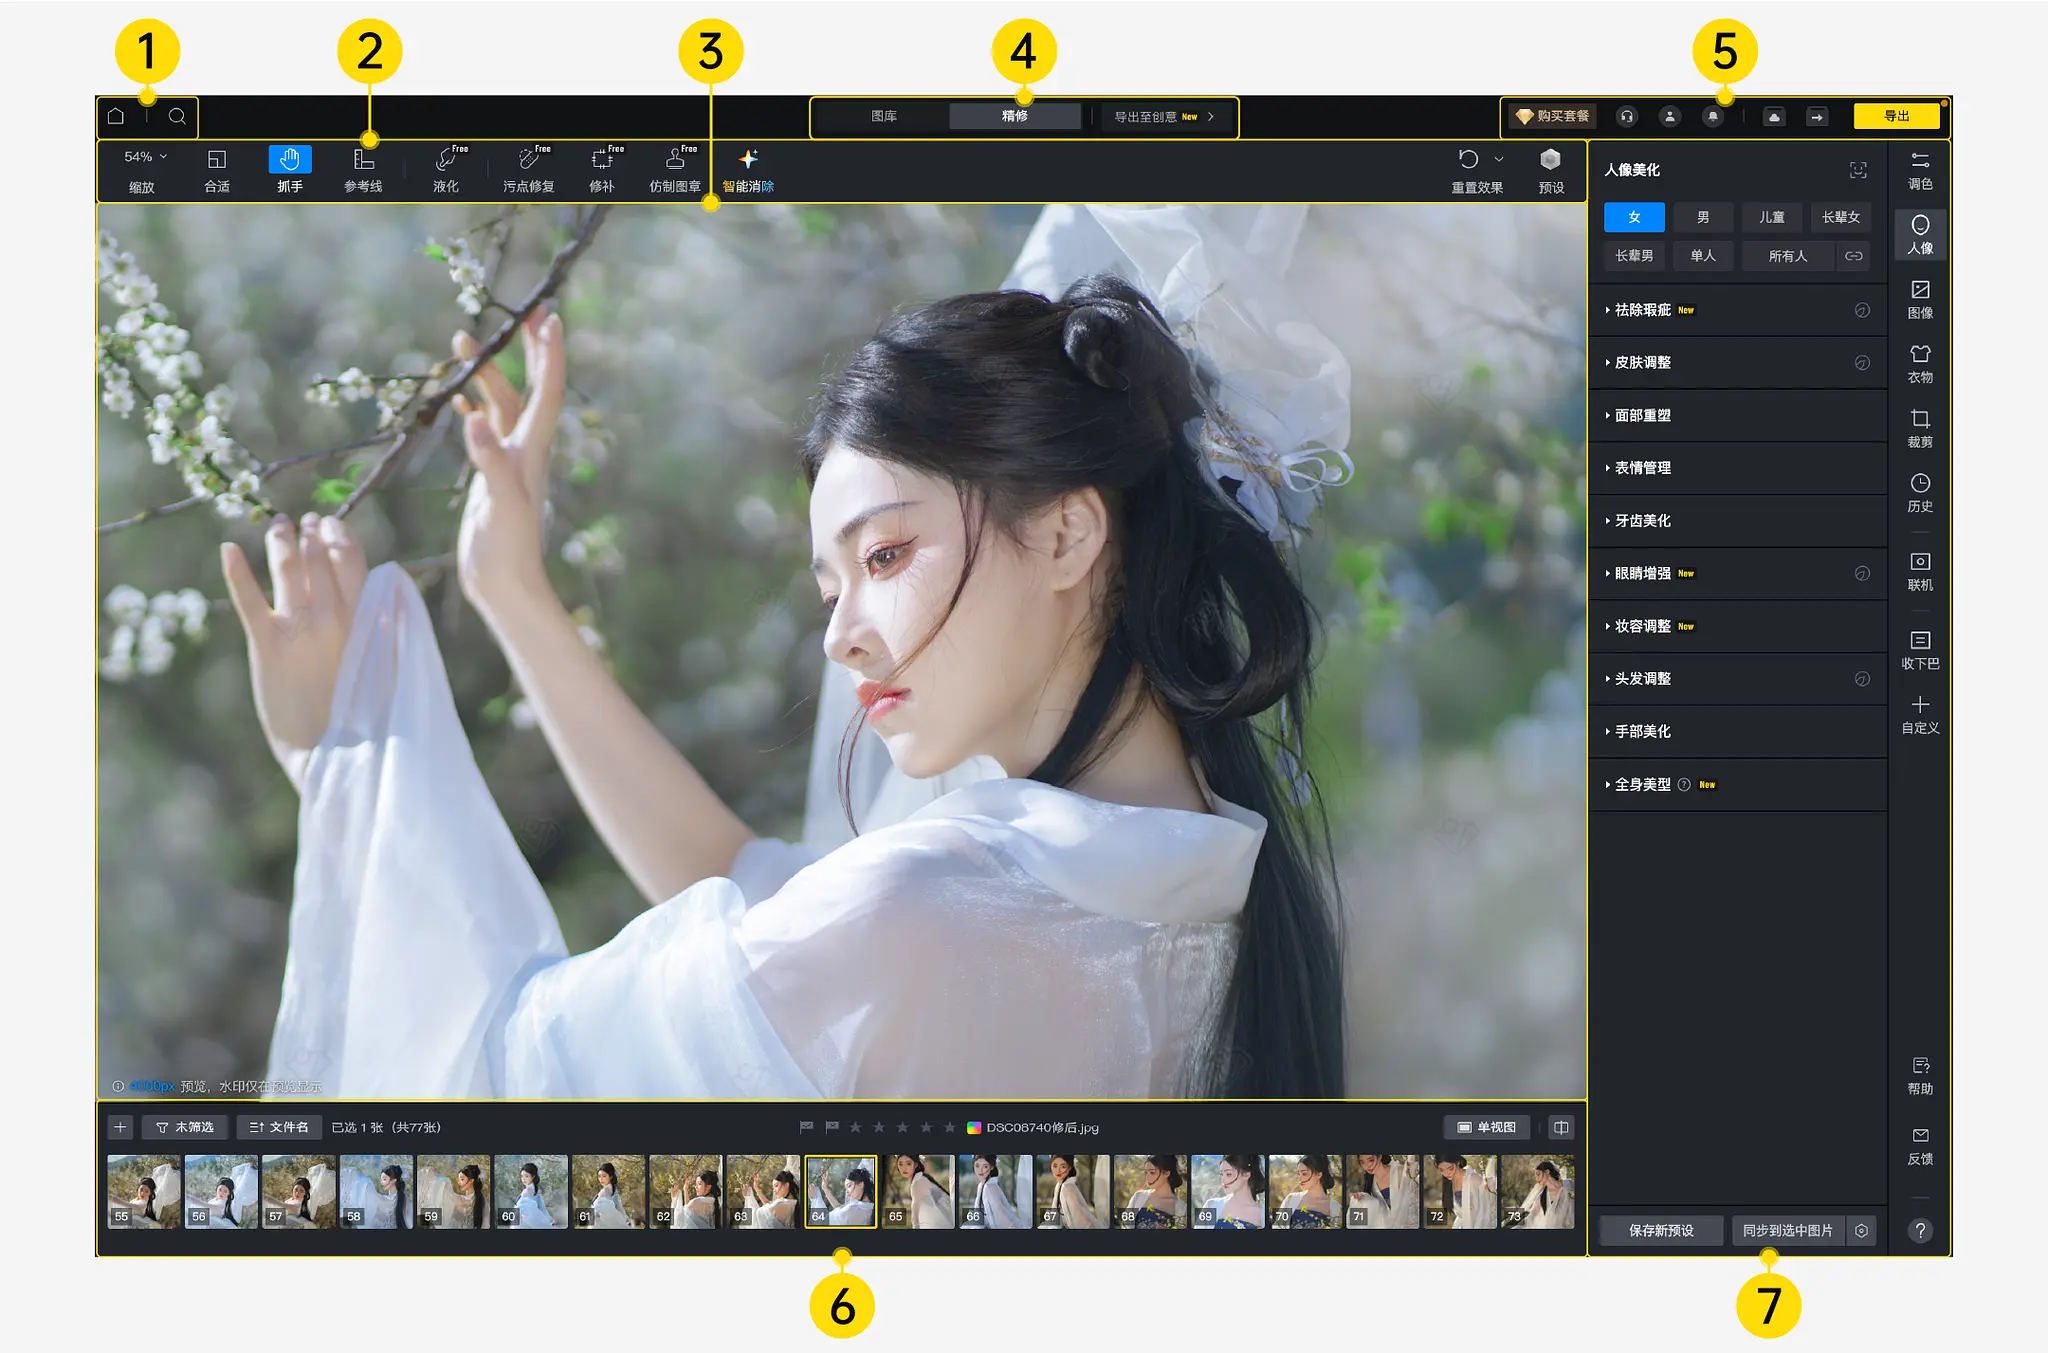Screen dimensions: 2048x1353
Task: Switch to the 图库 library tab
Action: (884, 116)
